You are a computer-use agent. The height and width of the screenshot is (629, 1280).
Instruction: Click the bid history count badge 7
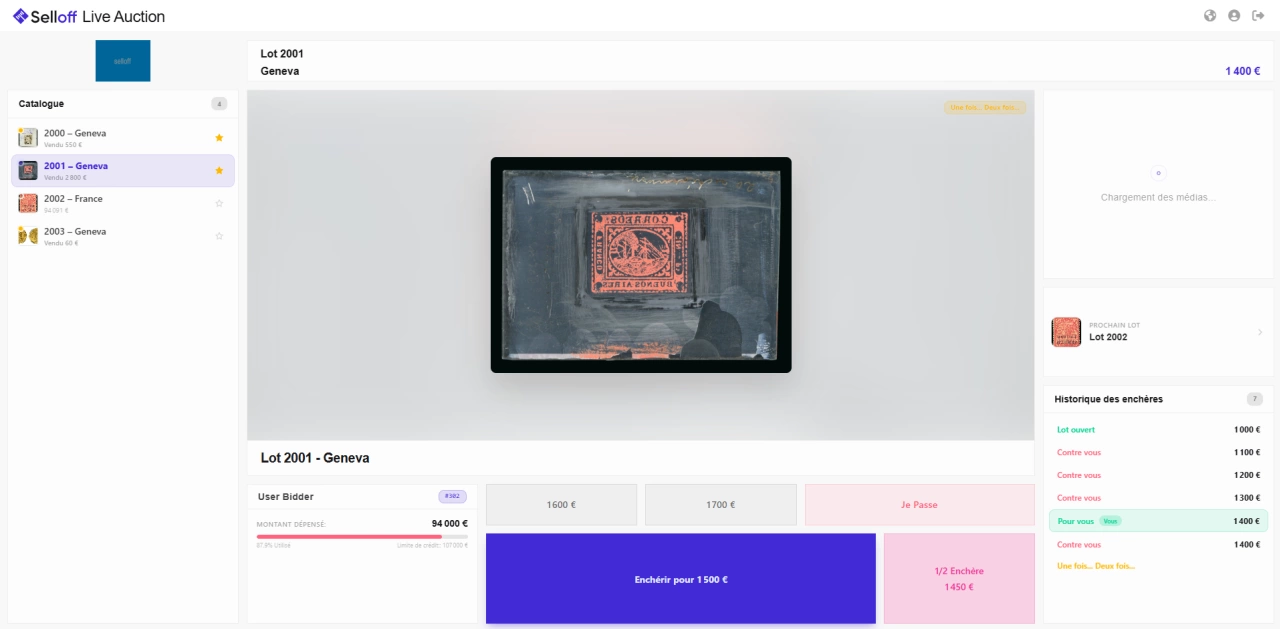[x=1255, y=399]
